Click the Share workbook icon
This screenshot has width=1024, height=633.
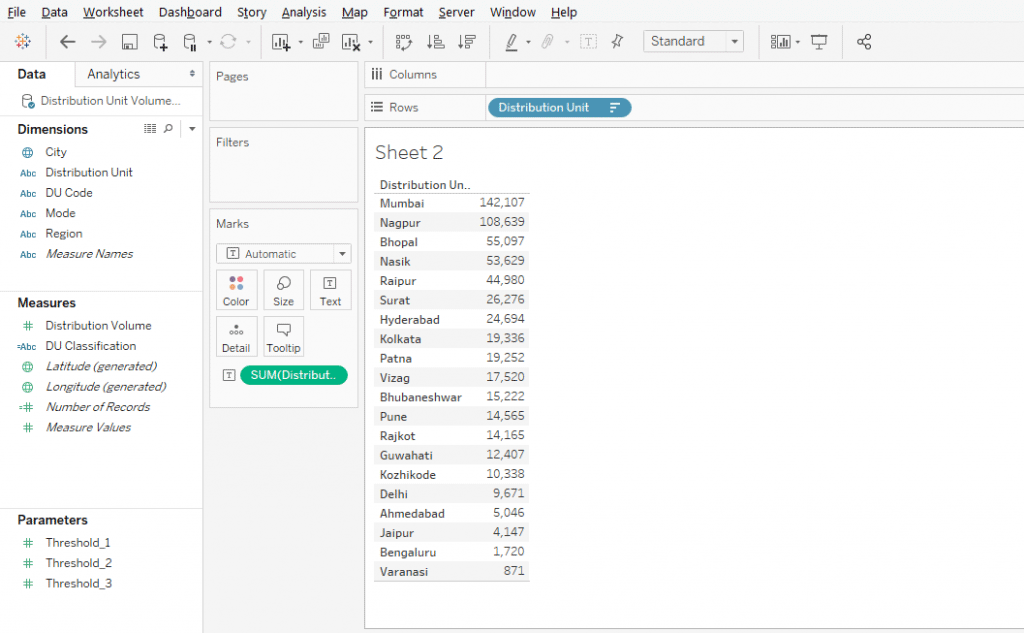(863, 42)
